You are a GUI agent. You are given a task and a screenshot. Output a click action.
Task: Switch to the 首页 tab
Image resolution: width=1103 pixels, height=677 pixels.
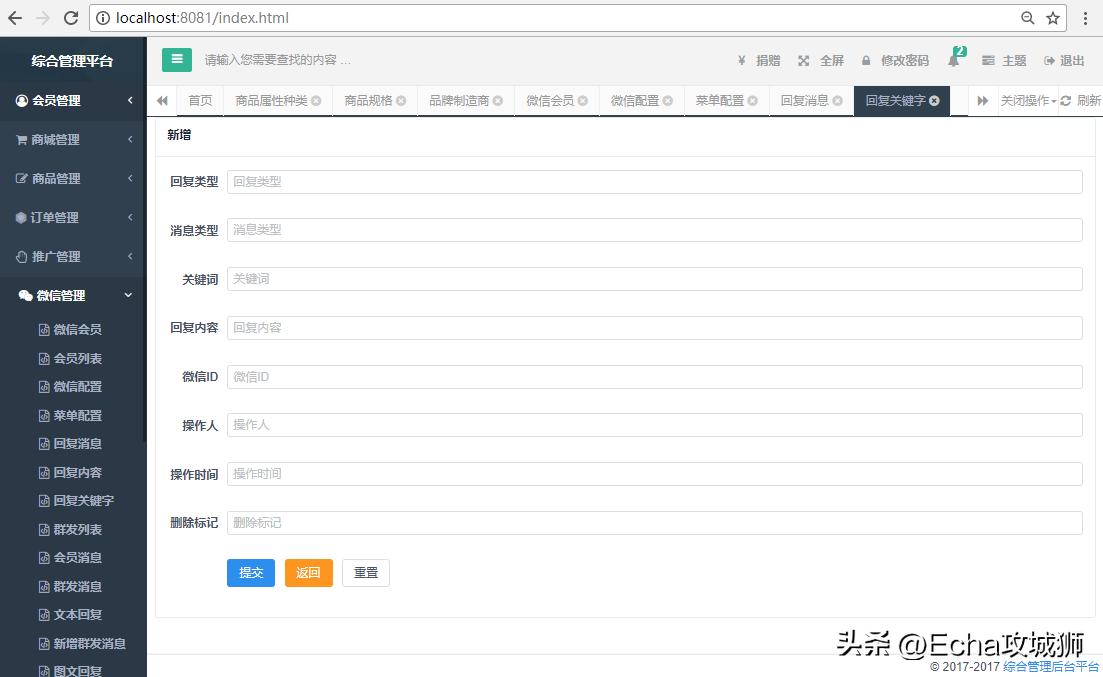pos(199,100)
